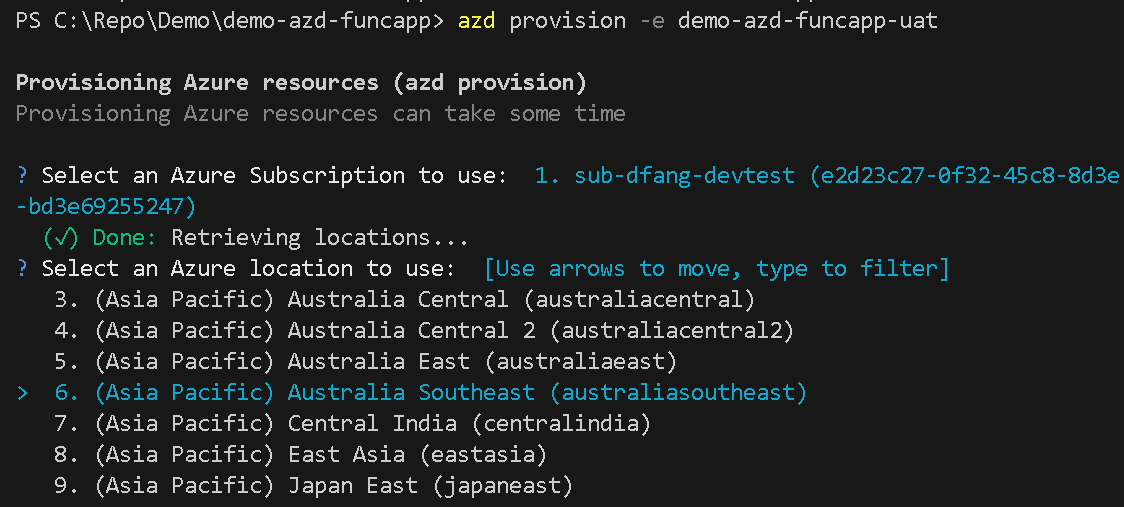
Task: Pick Australia East (australiaeast) location
Action: [366, 361]
